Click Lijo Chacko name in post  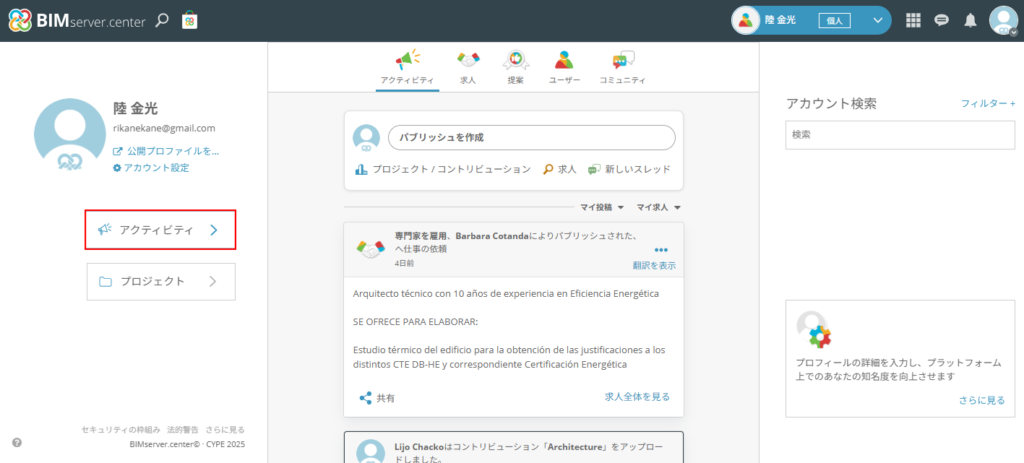[419, 447]
